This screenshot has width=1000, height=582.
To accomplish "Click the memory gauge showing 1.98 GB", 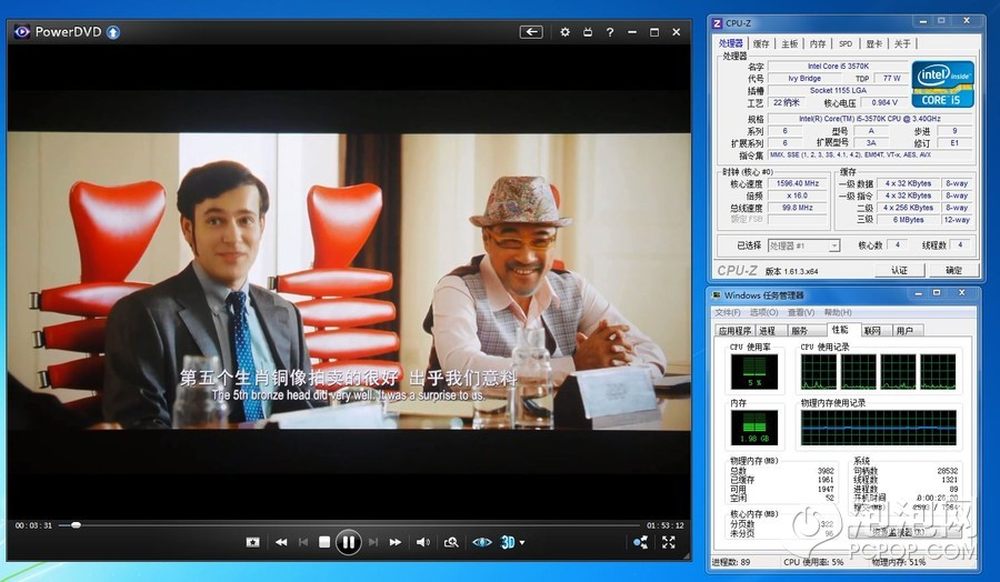I will [754, 428].
